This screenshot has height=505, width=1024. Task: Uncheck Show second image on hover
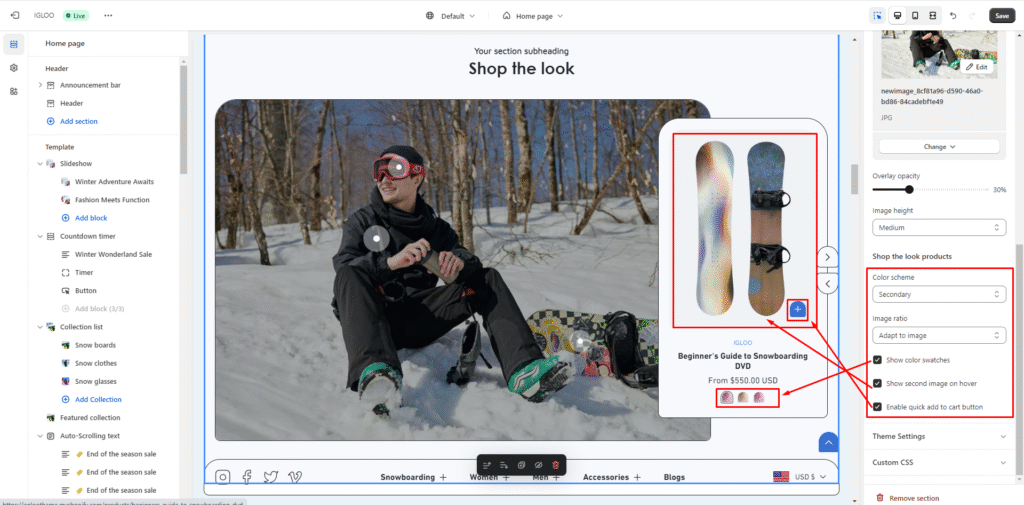click(x=878, y=383)
